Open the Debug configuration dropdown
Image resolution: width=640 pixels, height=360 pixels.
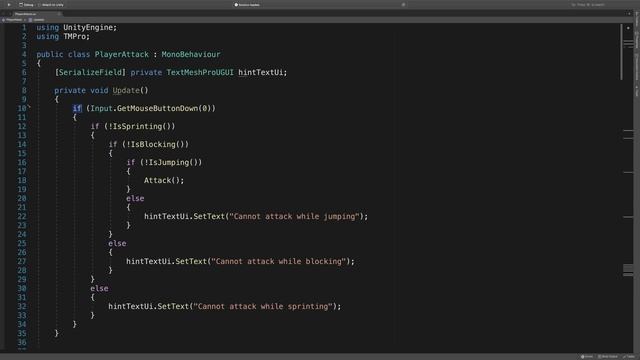click(27, 5)
